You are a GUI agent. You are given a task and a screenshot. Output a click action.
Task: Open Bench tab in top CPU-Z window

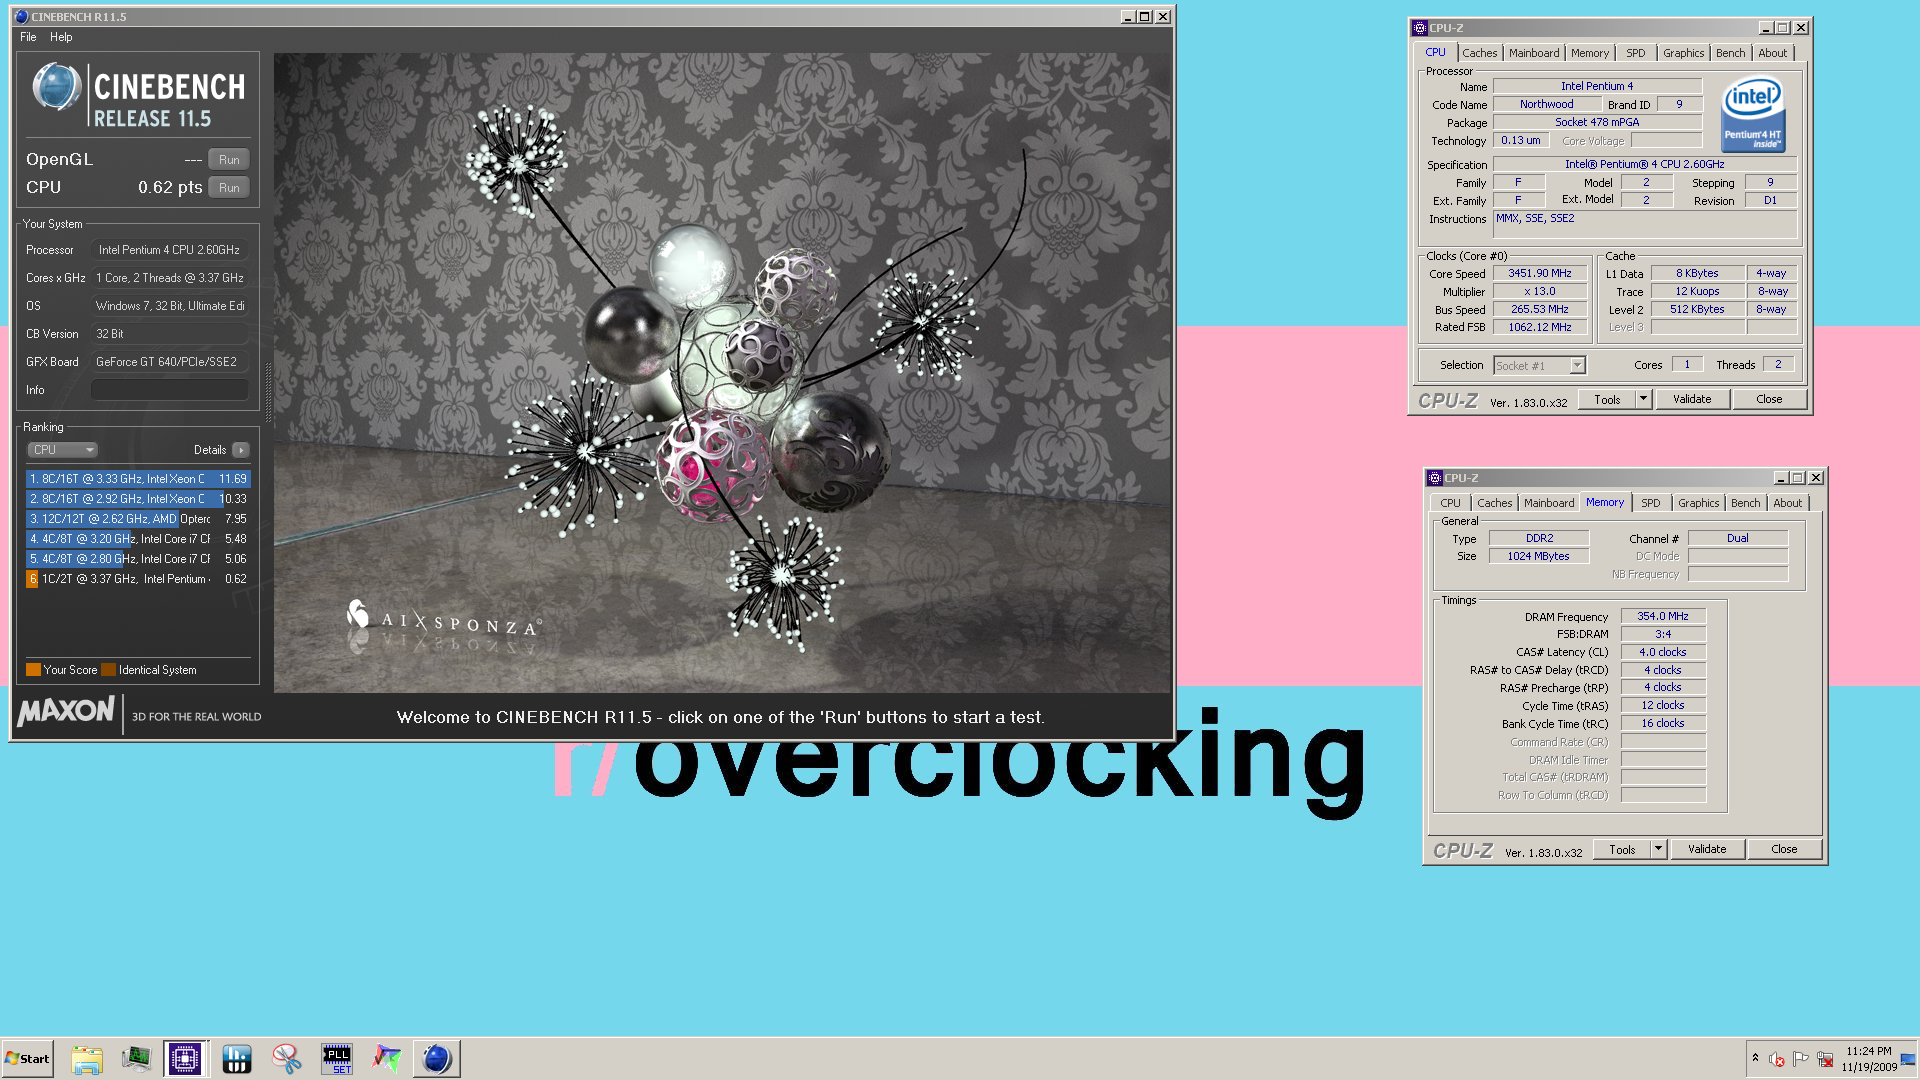1731,53
